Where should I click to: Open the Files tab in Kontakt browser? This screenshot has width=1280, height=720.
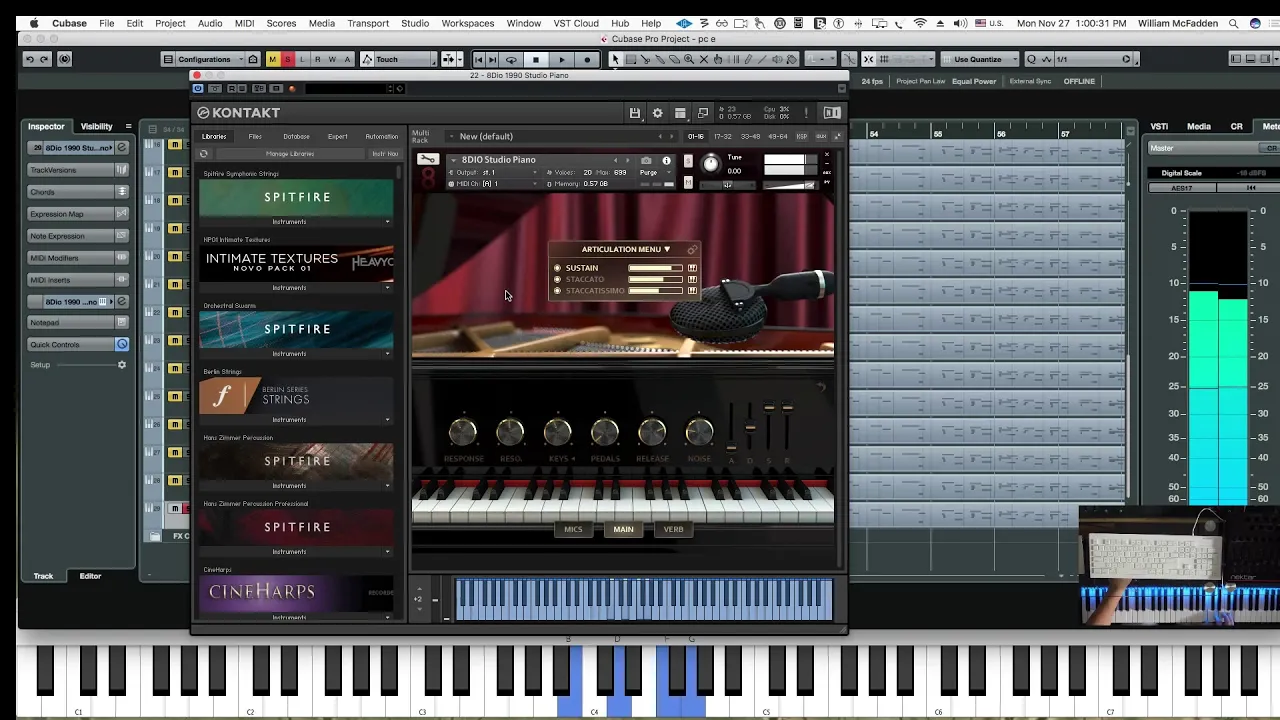255,136
